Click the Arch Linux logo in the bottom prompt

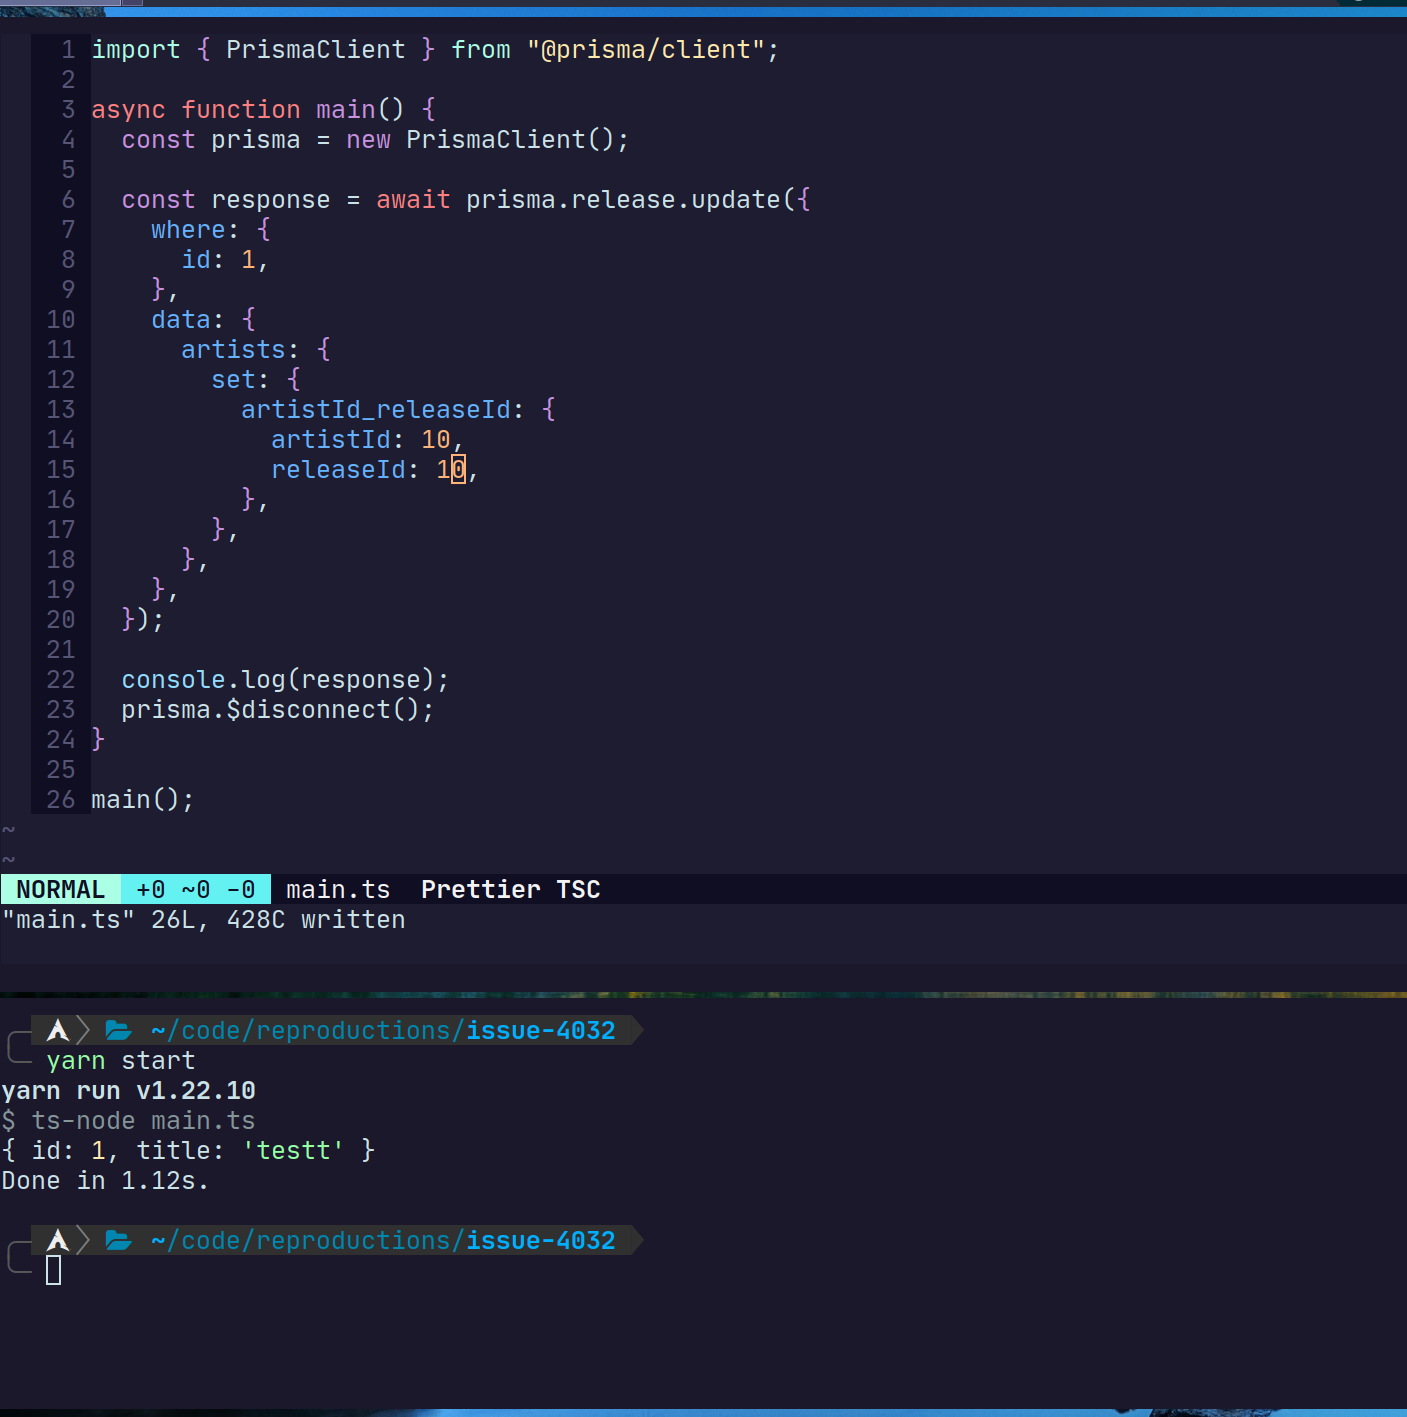pos(57,1240)
